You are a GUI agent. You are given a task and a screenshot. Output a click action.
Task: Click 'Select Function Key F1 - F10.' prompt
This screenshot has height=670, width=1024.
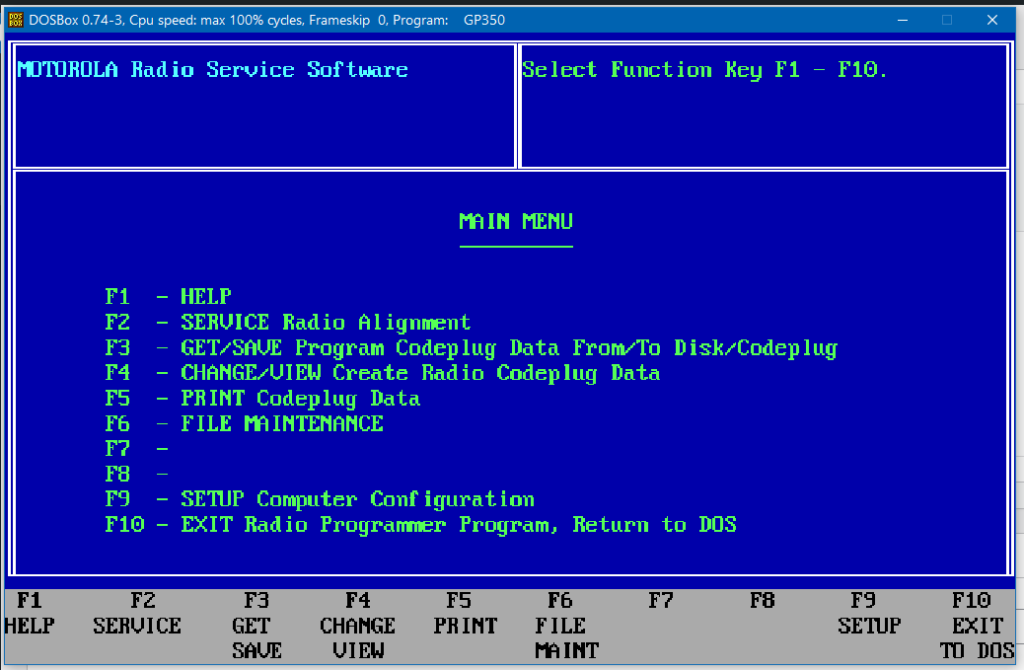coord(705,70)
